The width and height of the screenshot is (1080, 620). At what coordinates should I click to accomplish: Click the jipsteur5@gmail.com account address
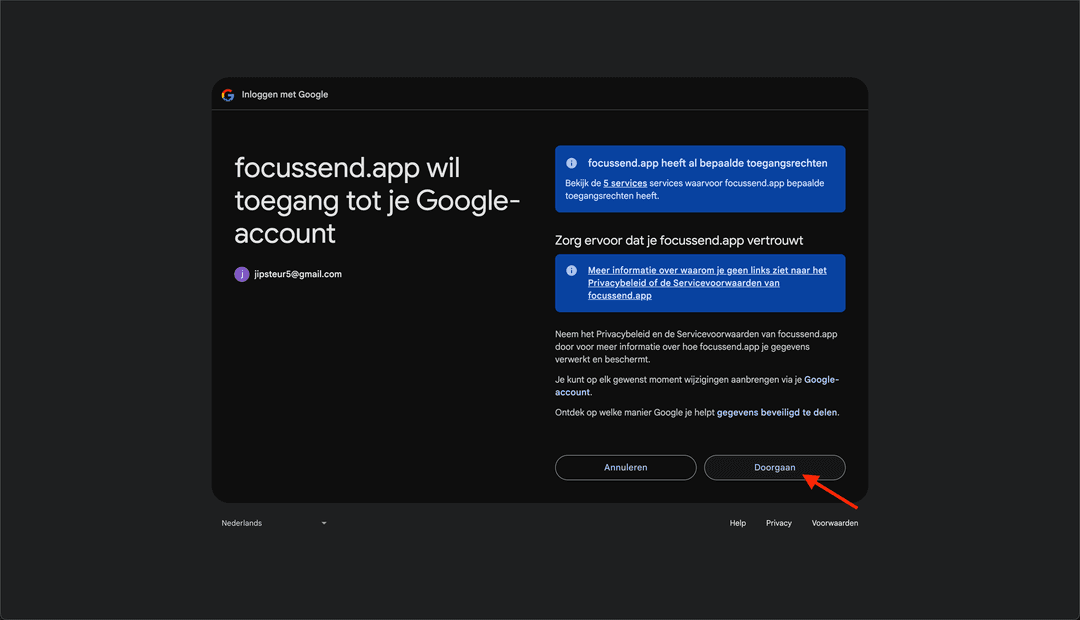298,274
